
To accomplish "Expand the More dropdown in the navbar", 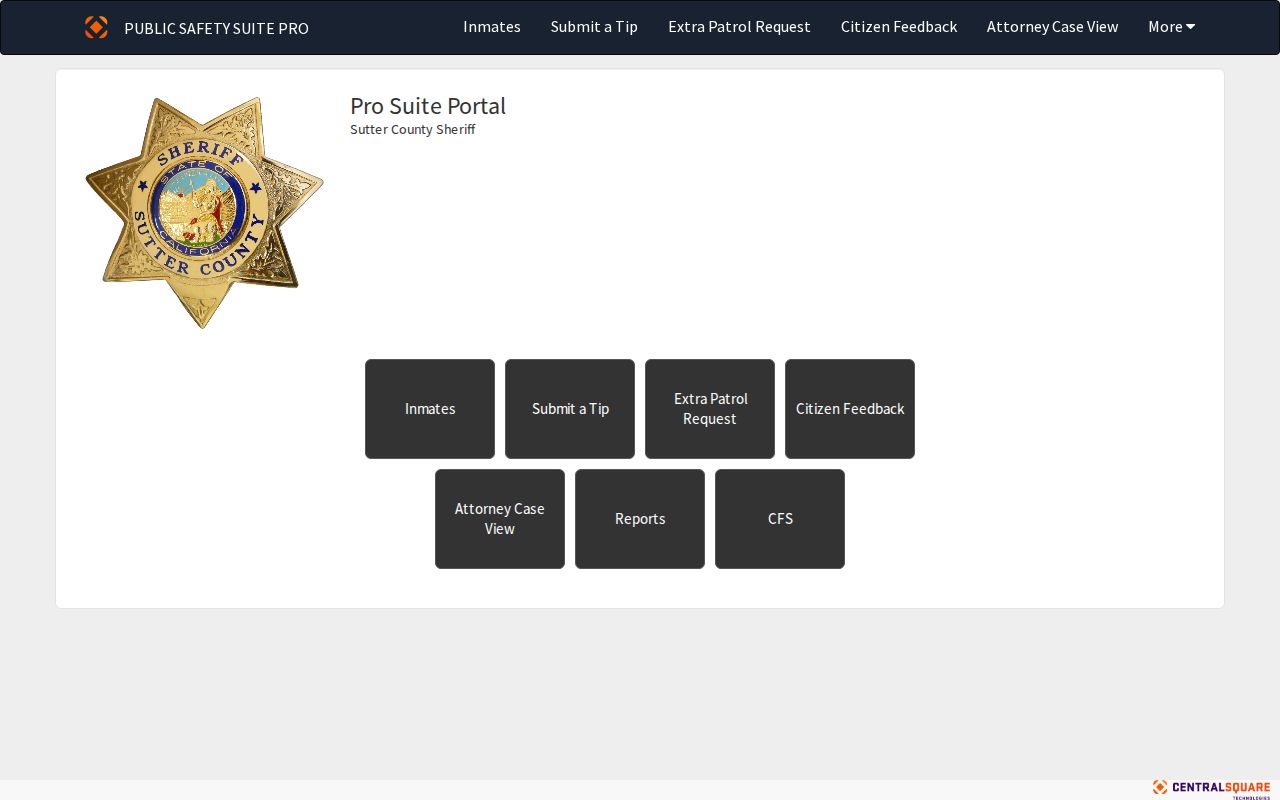I will [1171, 27].
